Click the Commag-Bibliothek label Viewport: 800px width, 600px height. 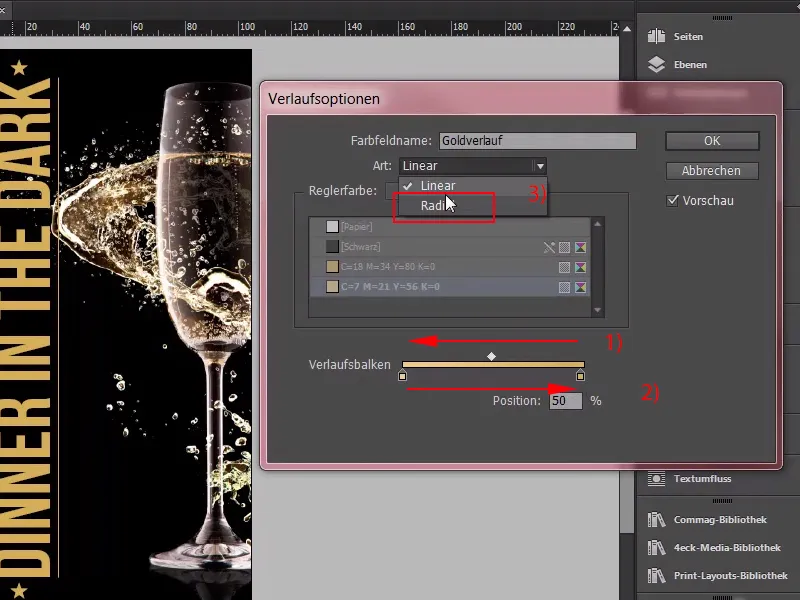(720, 520)
